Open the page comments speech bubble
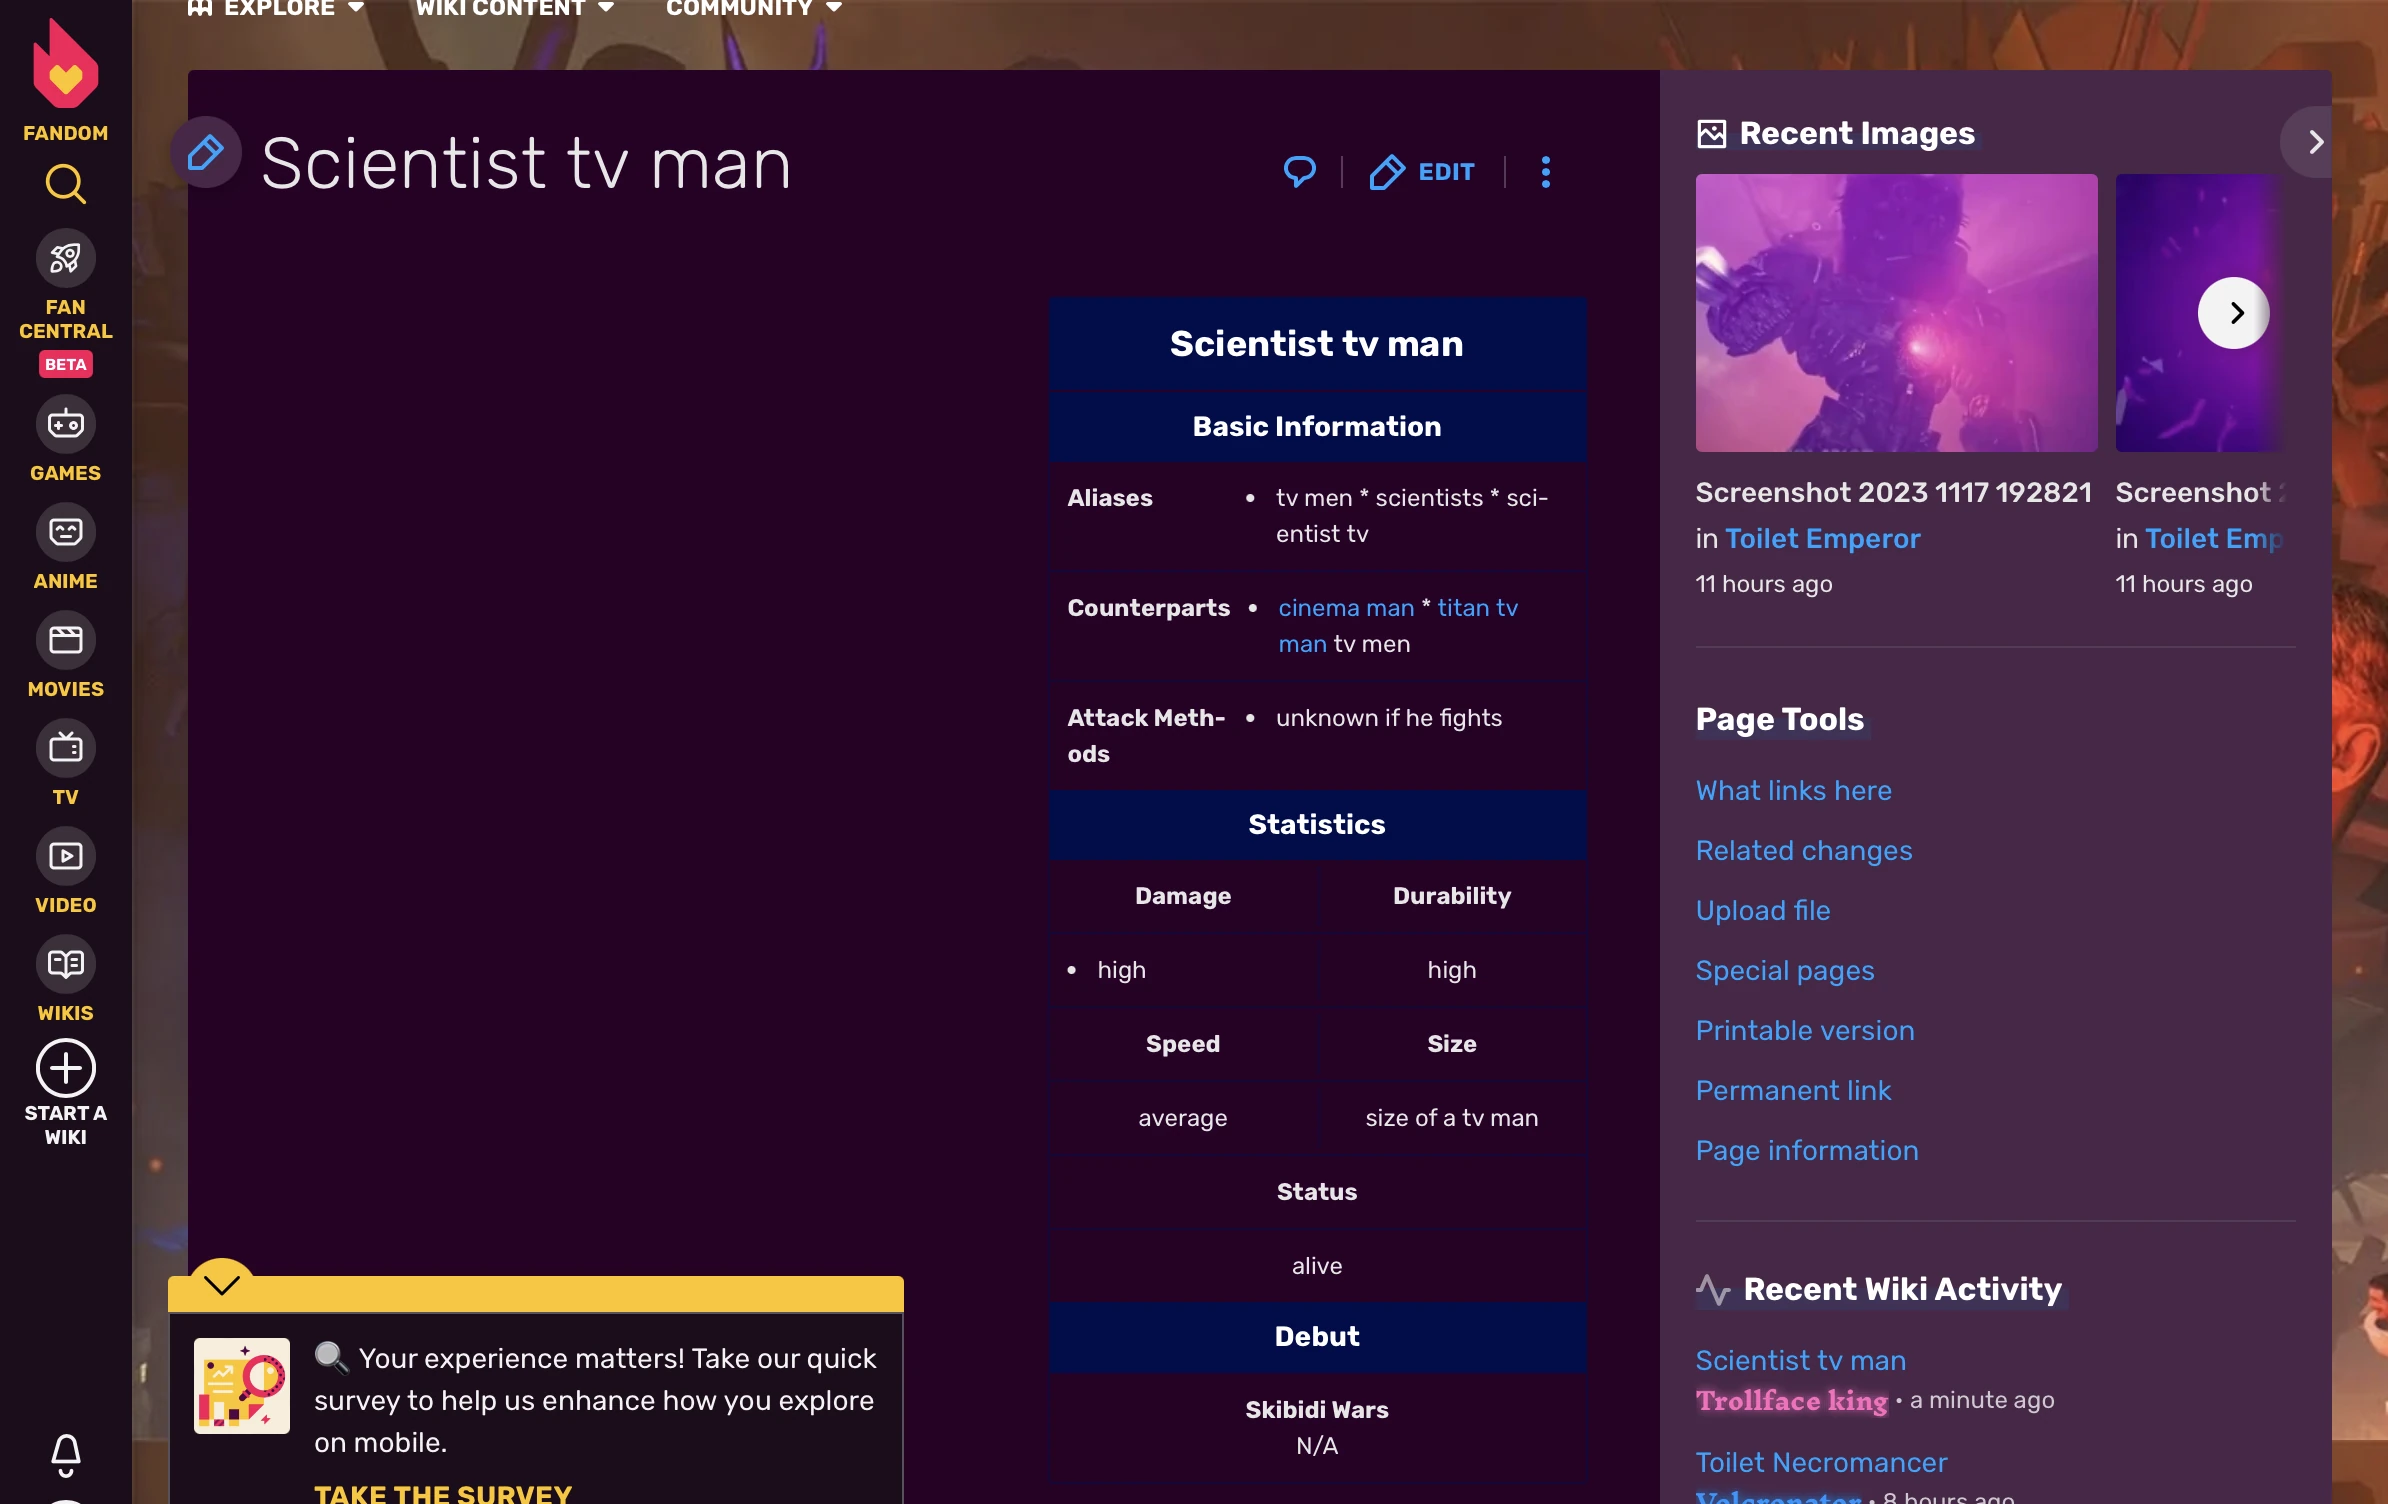Viewport: 2388px width, 1504px height. click(x=1299, y=172)
